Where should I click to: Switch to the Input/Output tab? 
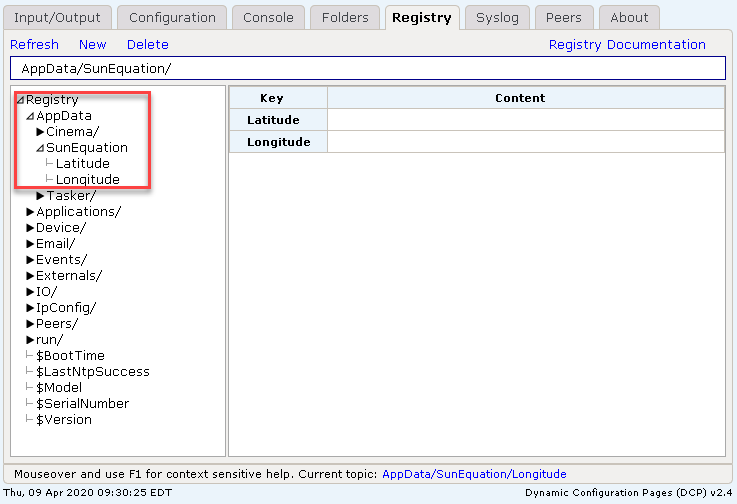[57, 17]
